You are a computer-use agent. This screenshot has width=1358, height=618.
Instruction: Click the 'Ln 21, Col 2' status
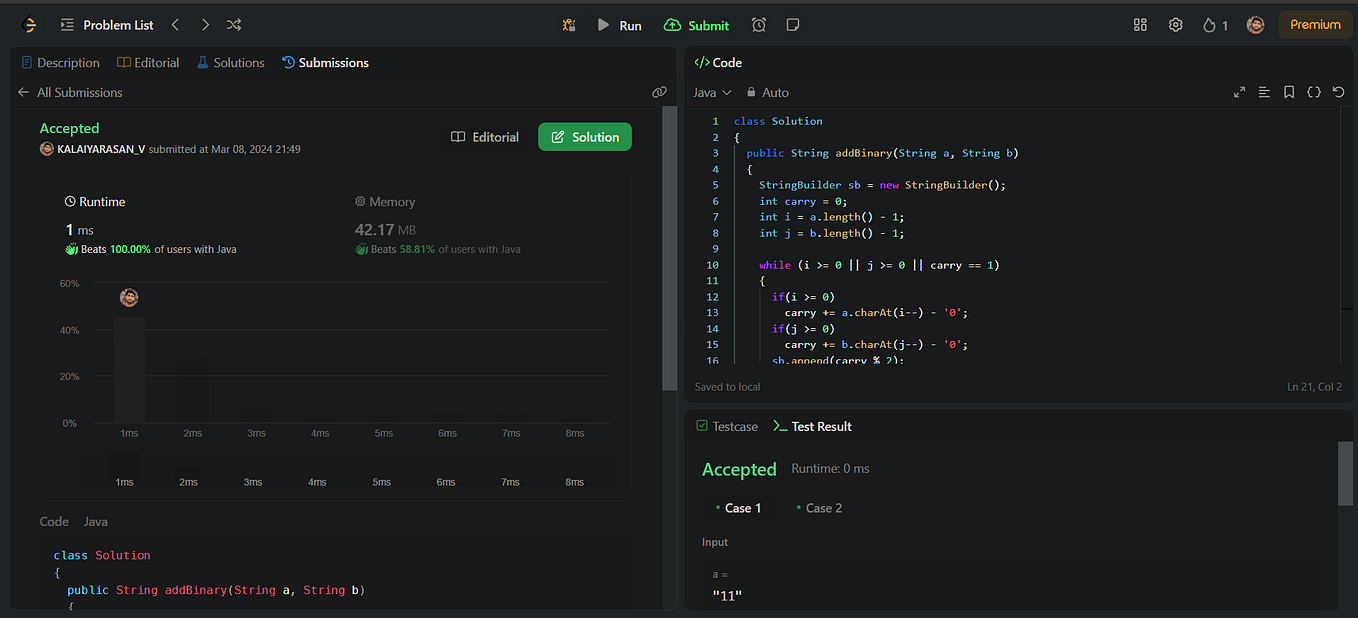tap(1314, 387)
